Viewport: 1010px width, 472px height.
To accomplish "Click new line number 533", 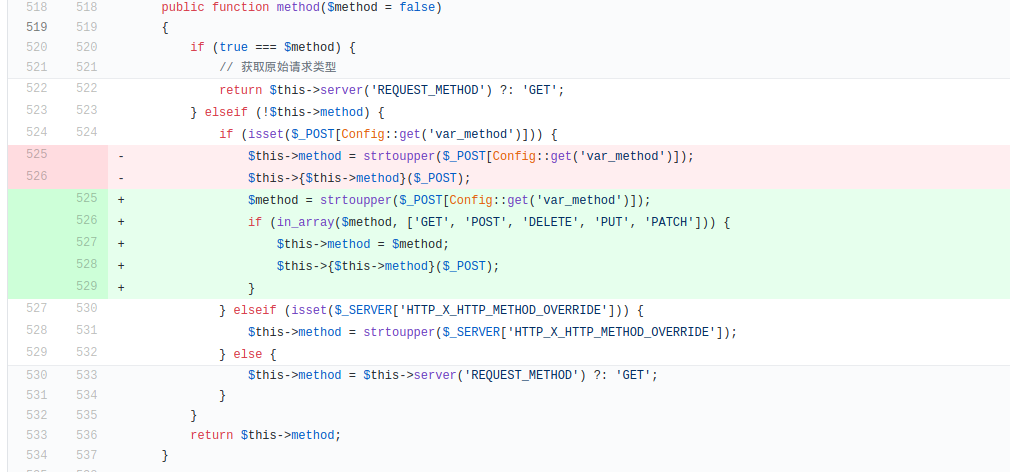I will point(86,375).
